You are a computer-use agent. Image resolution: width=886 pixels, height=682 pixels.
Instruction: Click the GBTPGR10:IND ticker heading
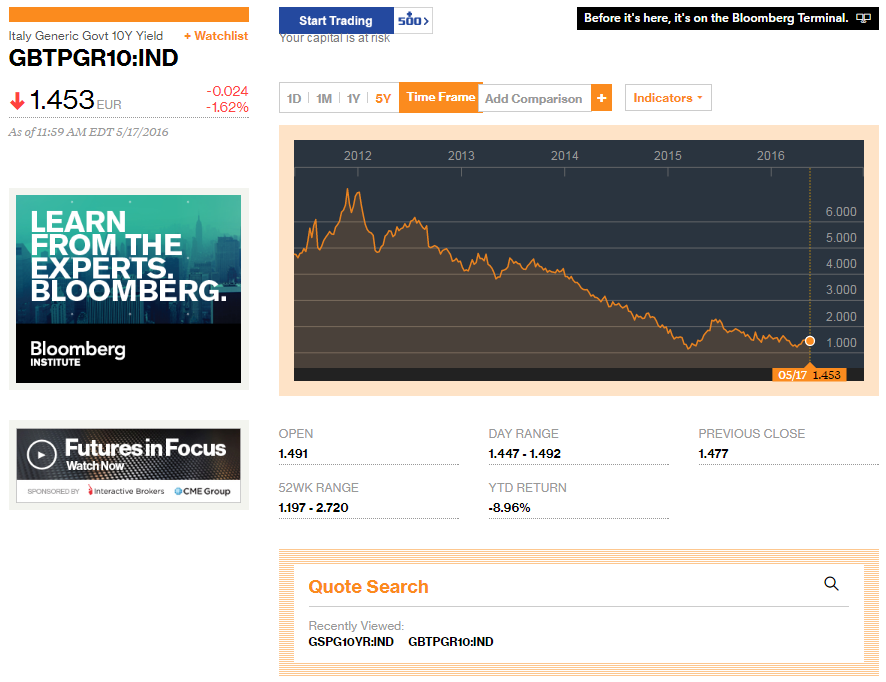(93, 58)
